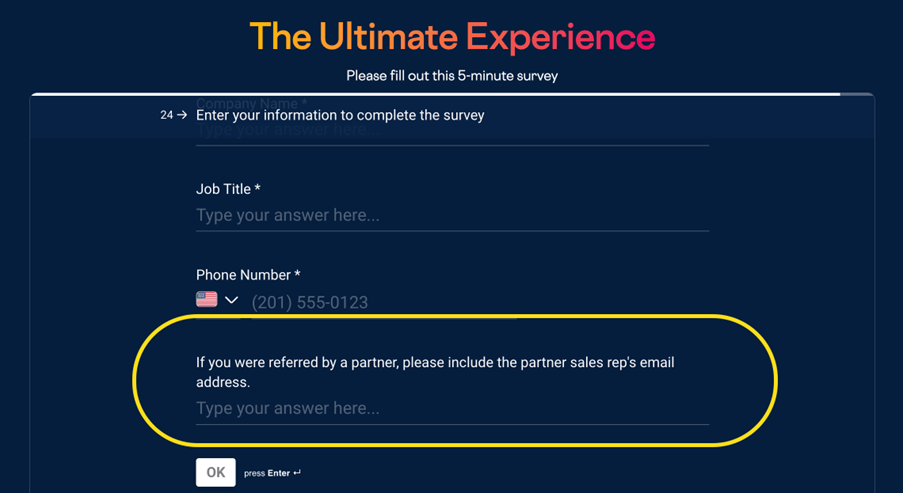Focus the Job Title answer field
Image resolution: width=903 pixels, height=493 pixels.
452,215
